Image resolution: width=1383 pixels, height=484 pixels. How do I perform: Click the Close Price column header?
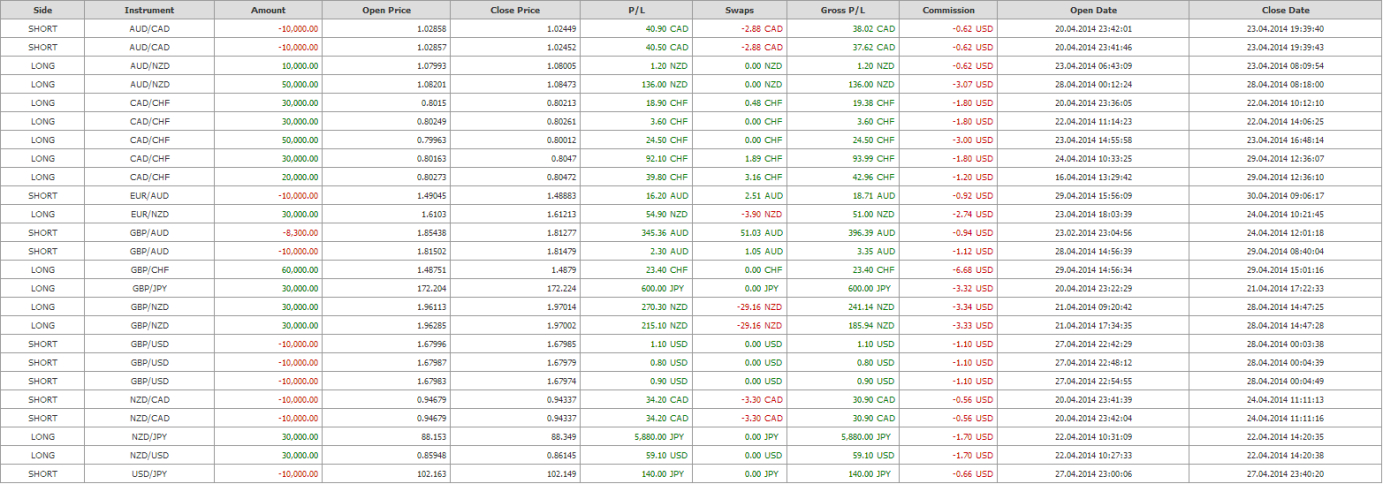click(515, 10)
